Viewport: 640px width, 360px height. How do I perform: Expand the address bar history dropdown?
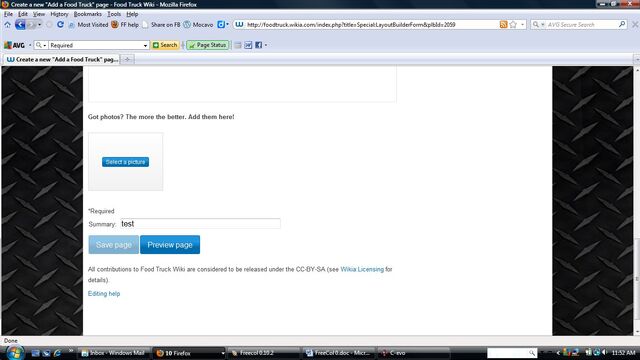click(x=522, y=24)
